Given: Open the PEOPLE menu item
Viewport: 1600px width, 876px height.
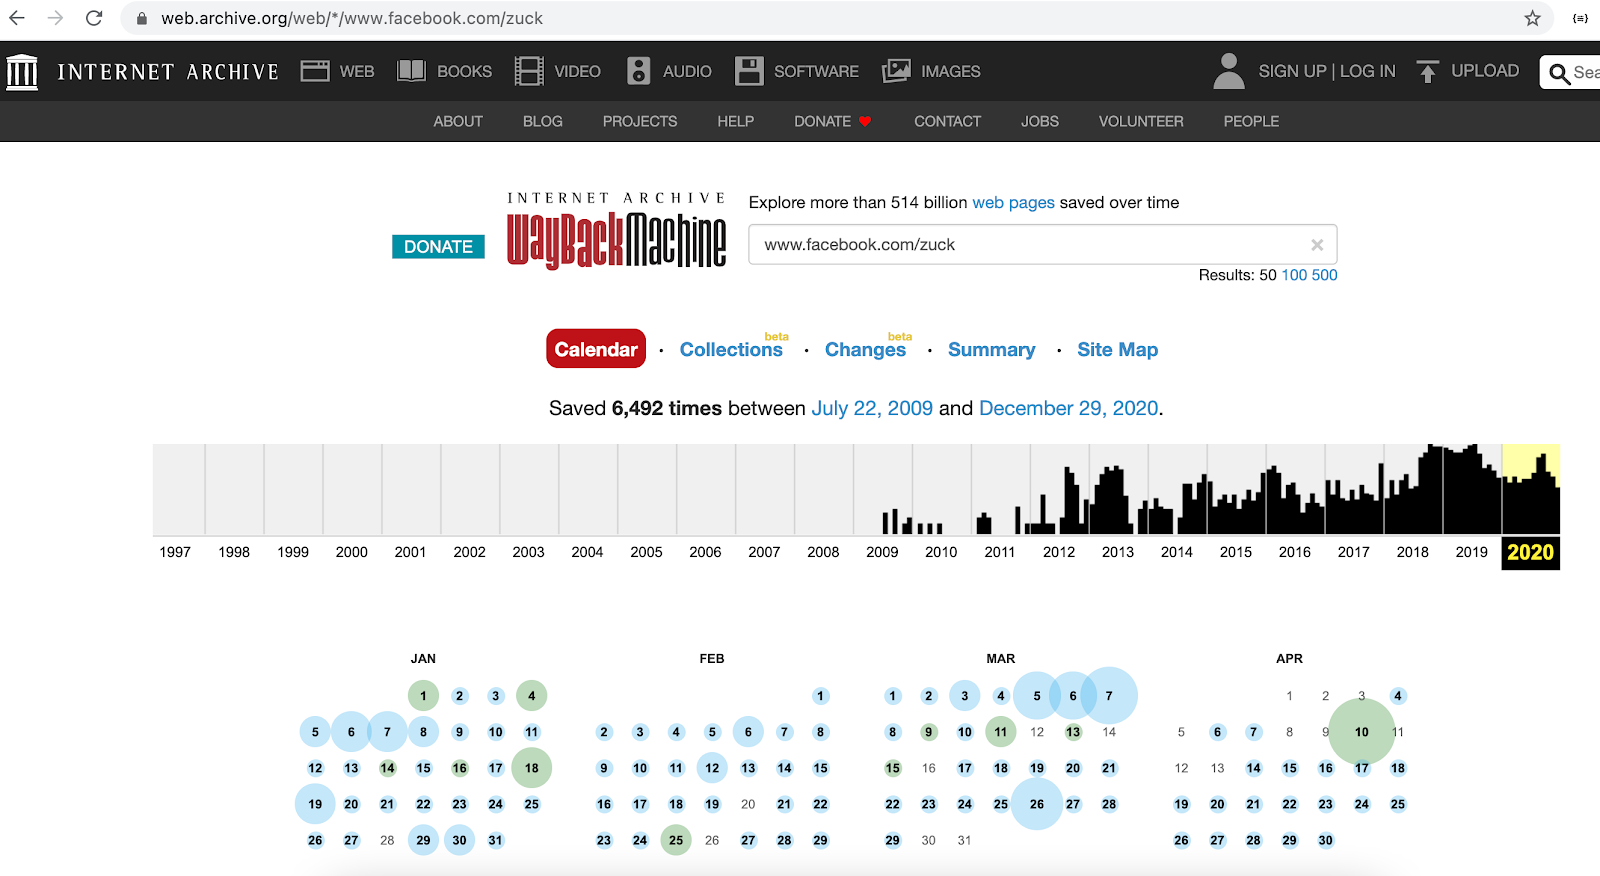Looking at the screenshot, I should [1251, 121].
